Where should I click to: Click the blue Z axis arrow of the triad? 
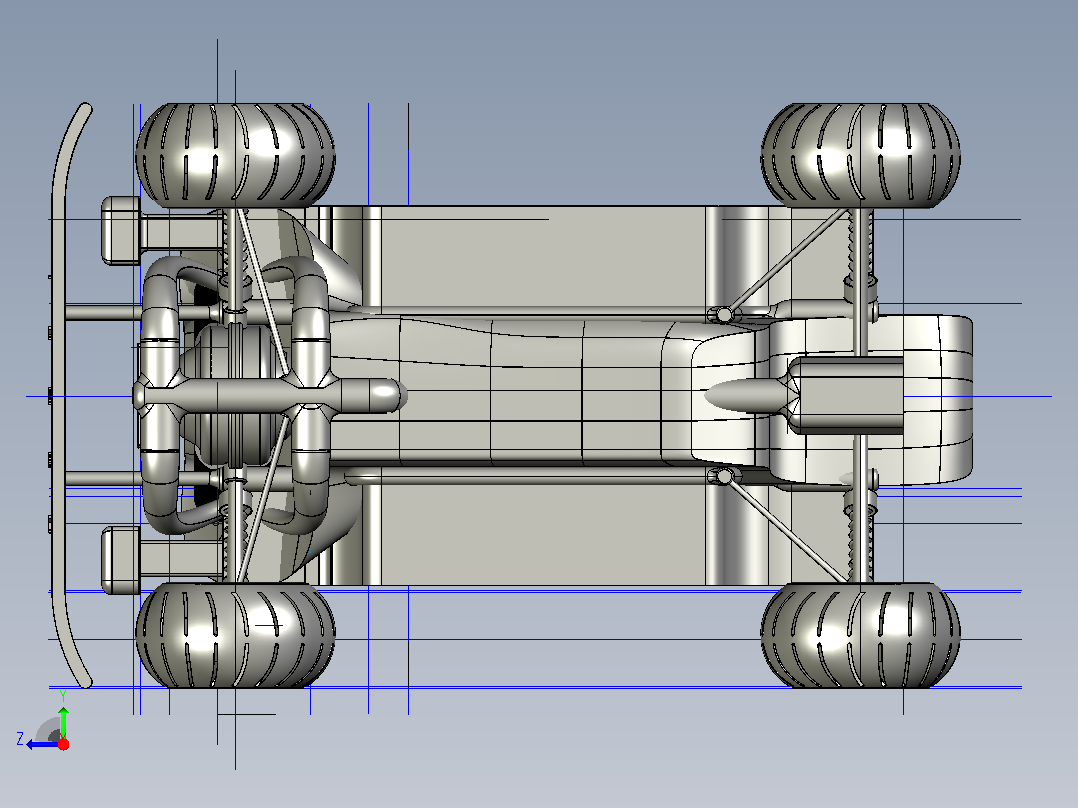pos(41,745)
